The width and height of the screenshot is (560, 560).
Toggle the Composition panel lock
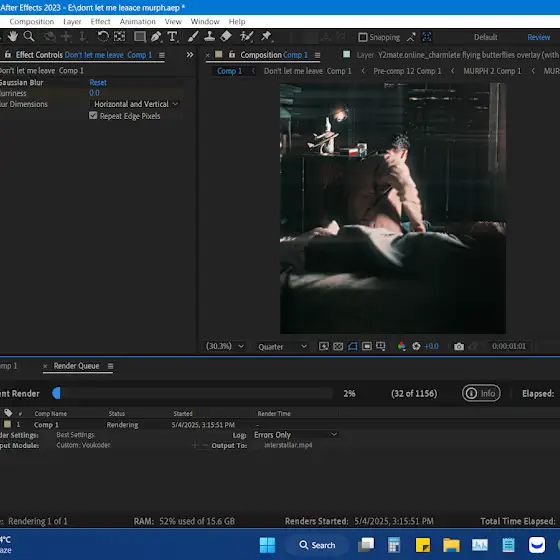pyautogui.click(x=232, y=54)
